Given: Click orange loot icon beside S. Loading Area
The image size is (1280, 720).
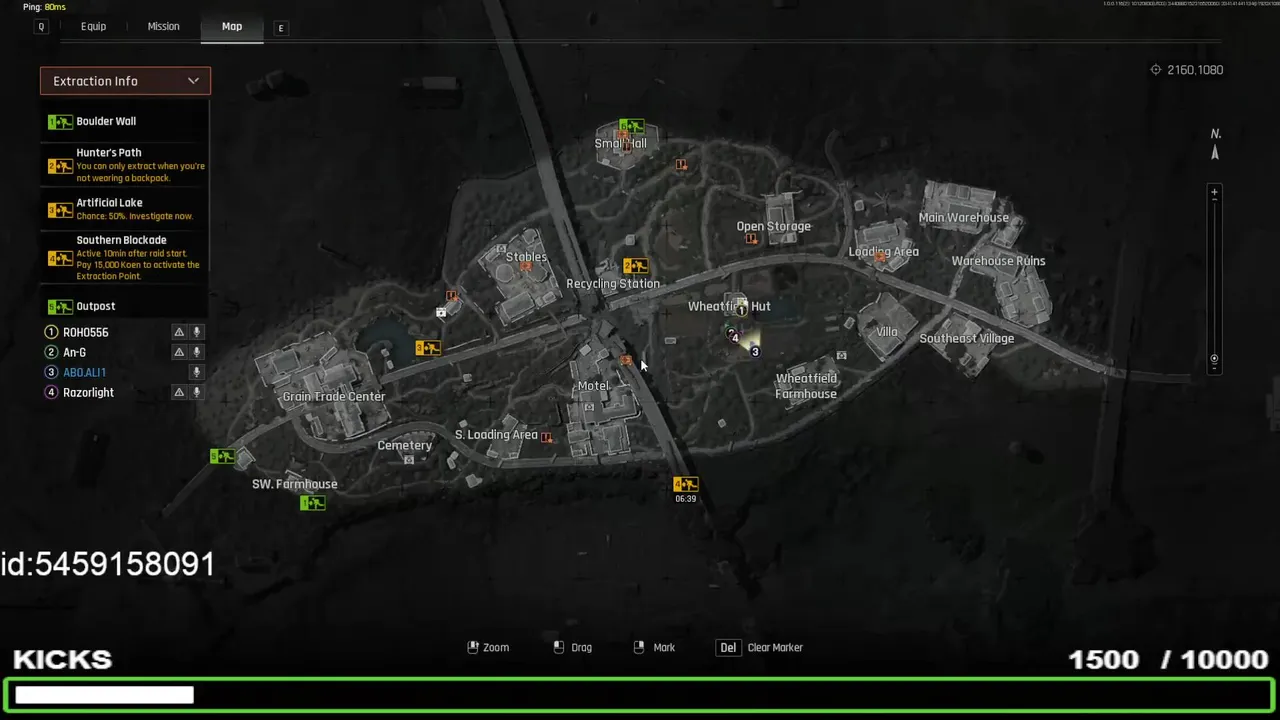Looking at the screenshot, I should point(546,437).
